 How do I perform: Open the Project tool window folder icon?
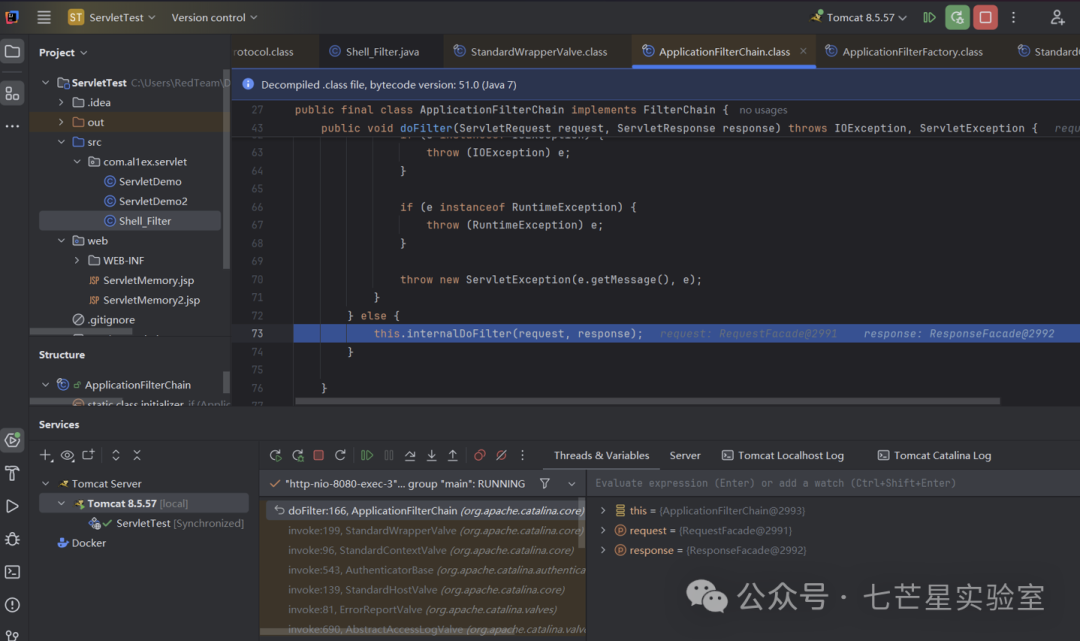click(12, 52)
